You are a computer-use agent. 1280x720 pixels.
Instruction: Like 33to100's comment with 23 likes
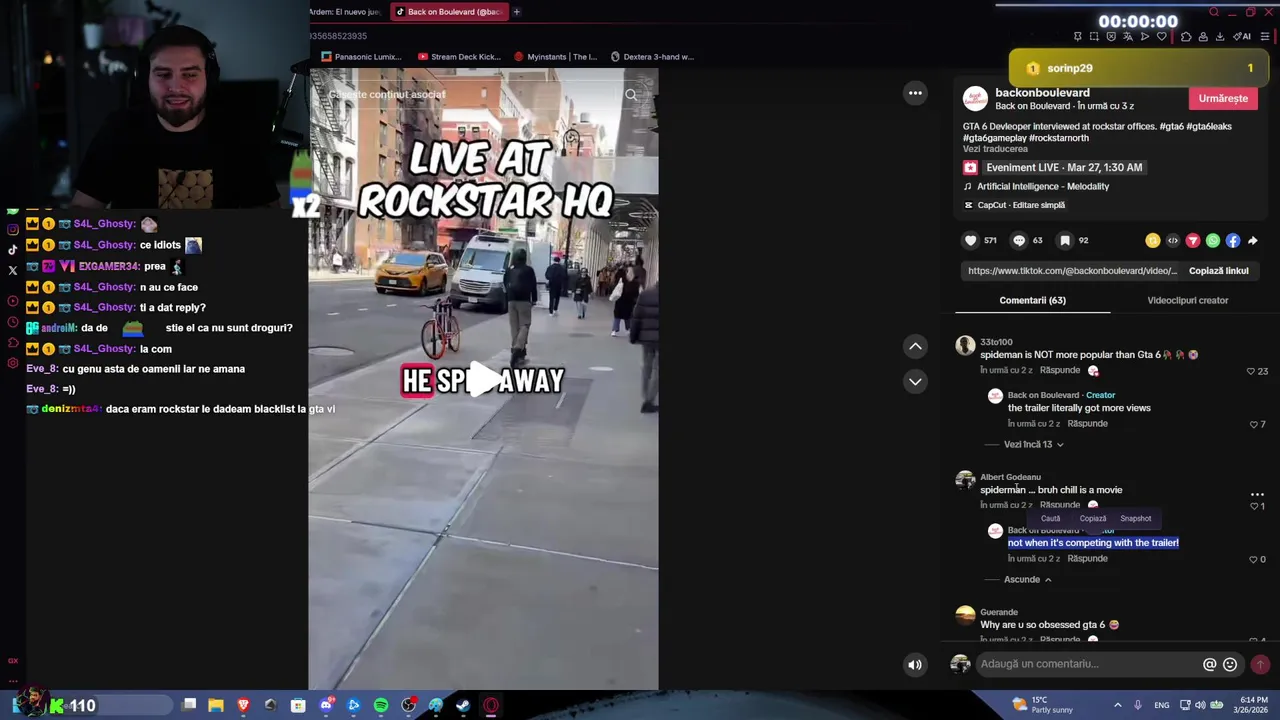pos(1251,371)
